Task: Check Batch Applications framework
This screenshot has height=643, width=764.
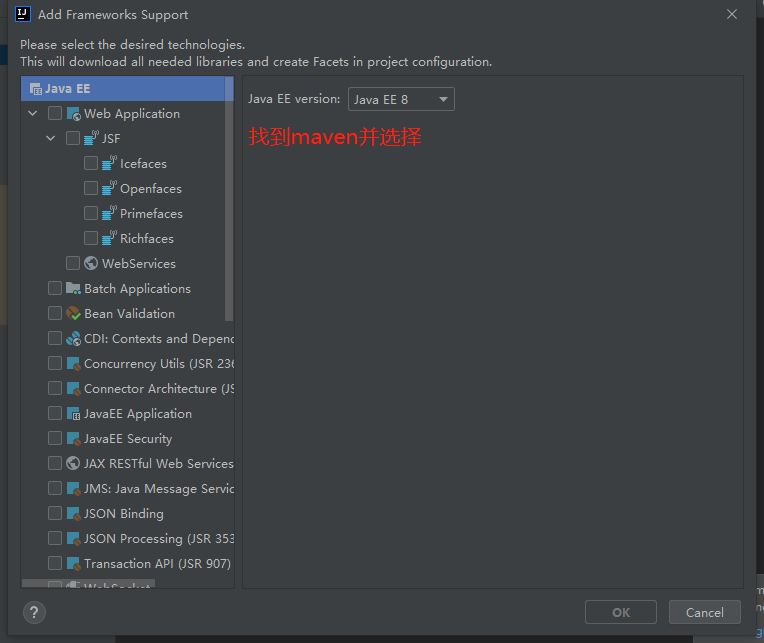Action: click(55, 288)
